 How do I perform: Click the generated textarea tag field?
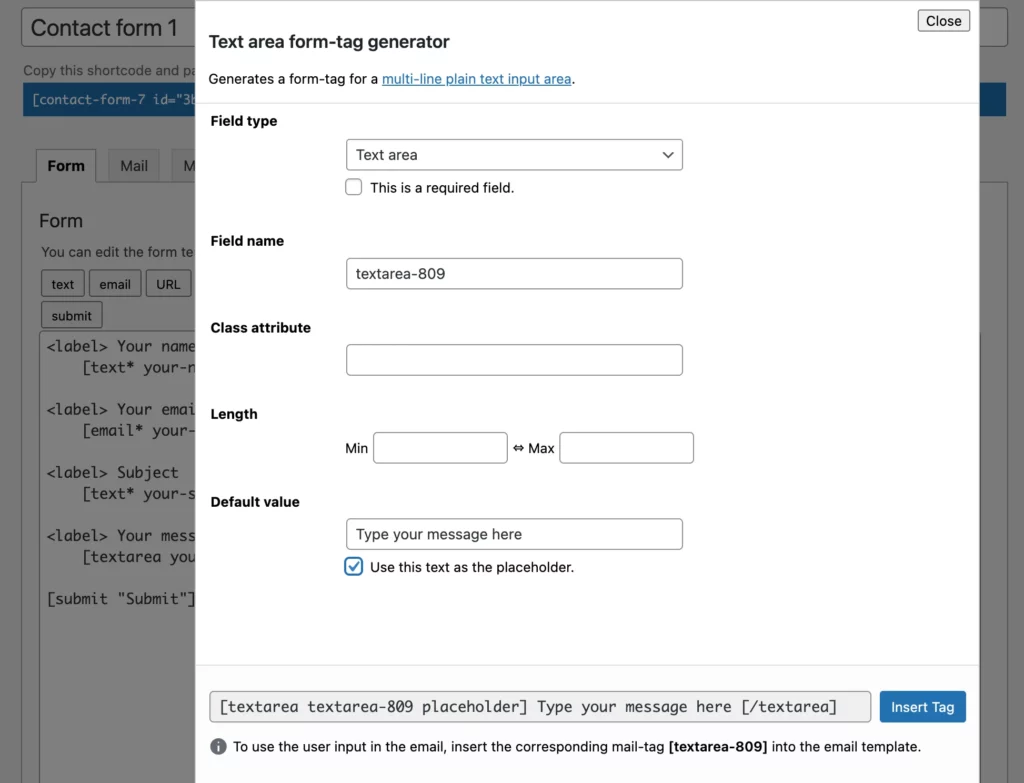point(540,707)
